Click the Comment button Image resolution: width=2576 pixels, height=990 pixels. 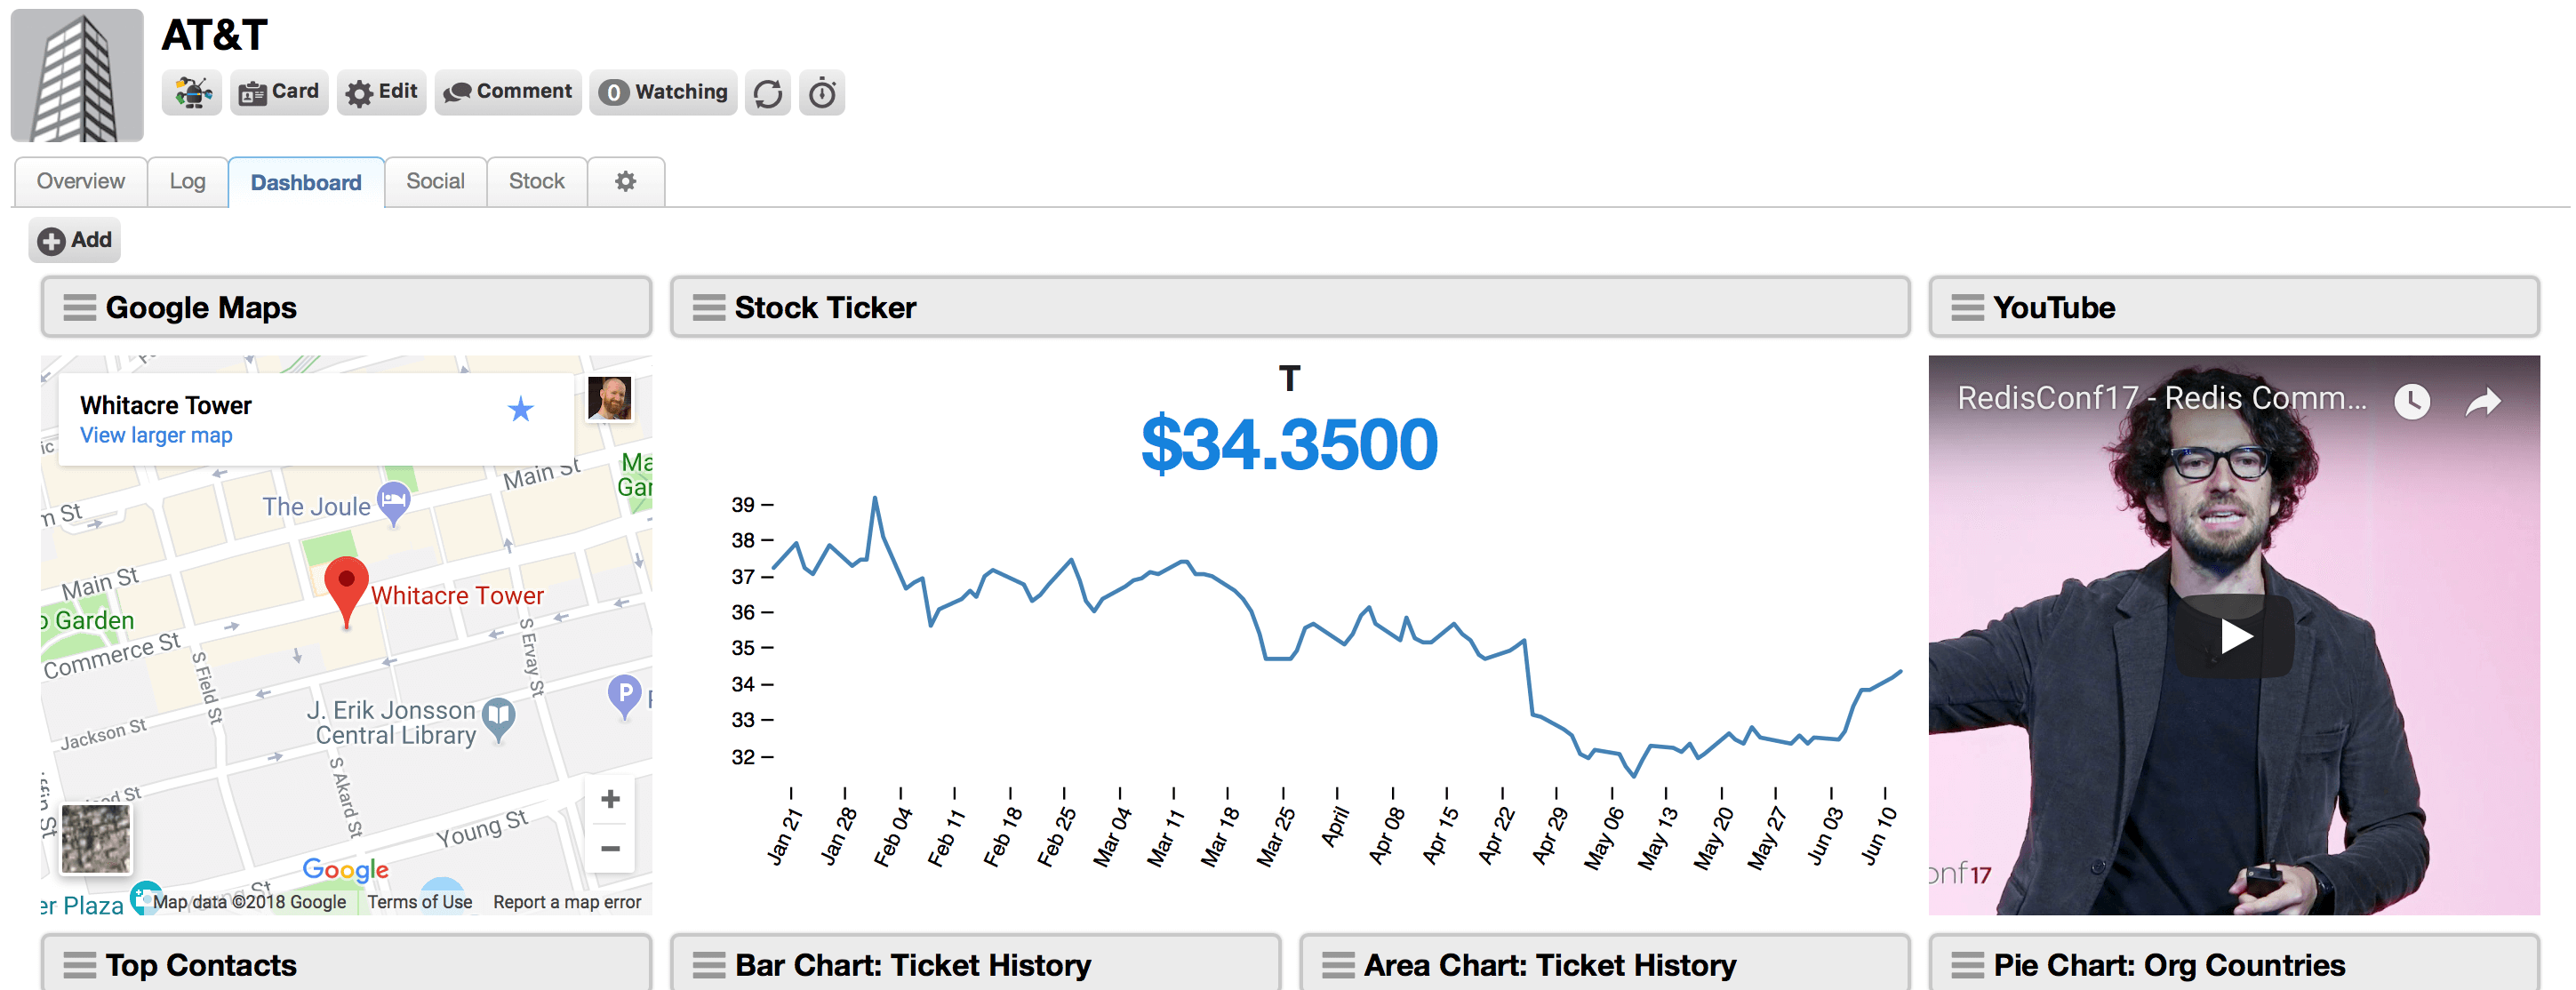(x=508, y=93)
